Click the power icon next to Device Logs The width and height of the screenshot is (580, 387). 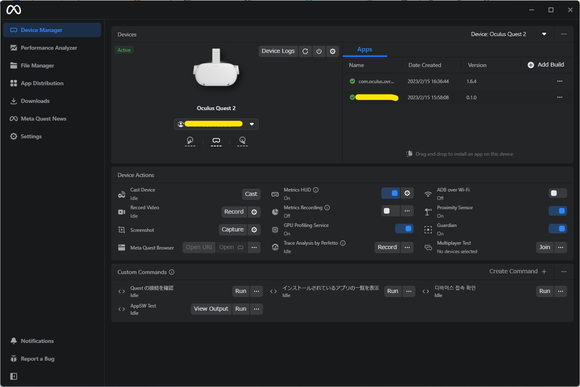(319, 51)
